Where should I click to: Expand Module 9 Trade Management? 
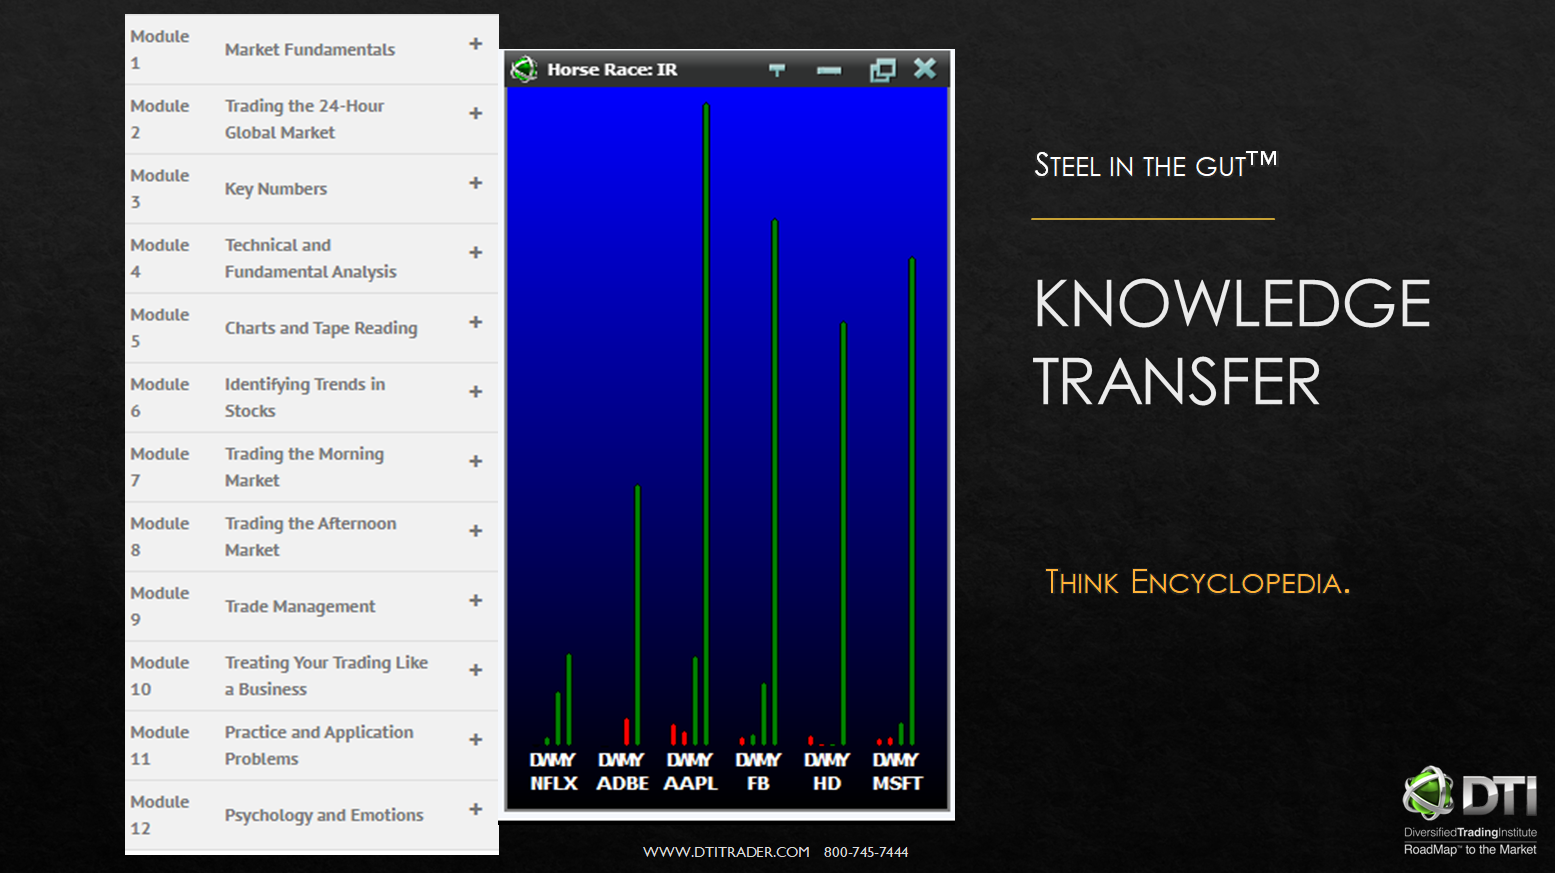tap(475, 600)
